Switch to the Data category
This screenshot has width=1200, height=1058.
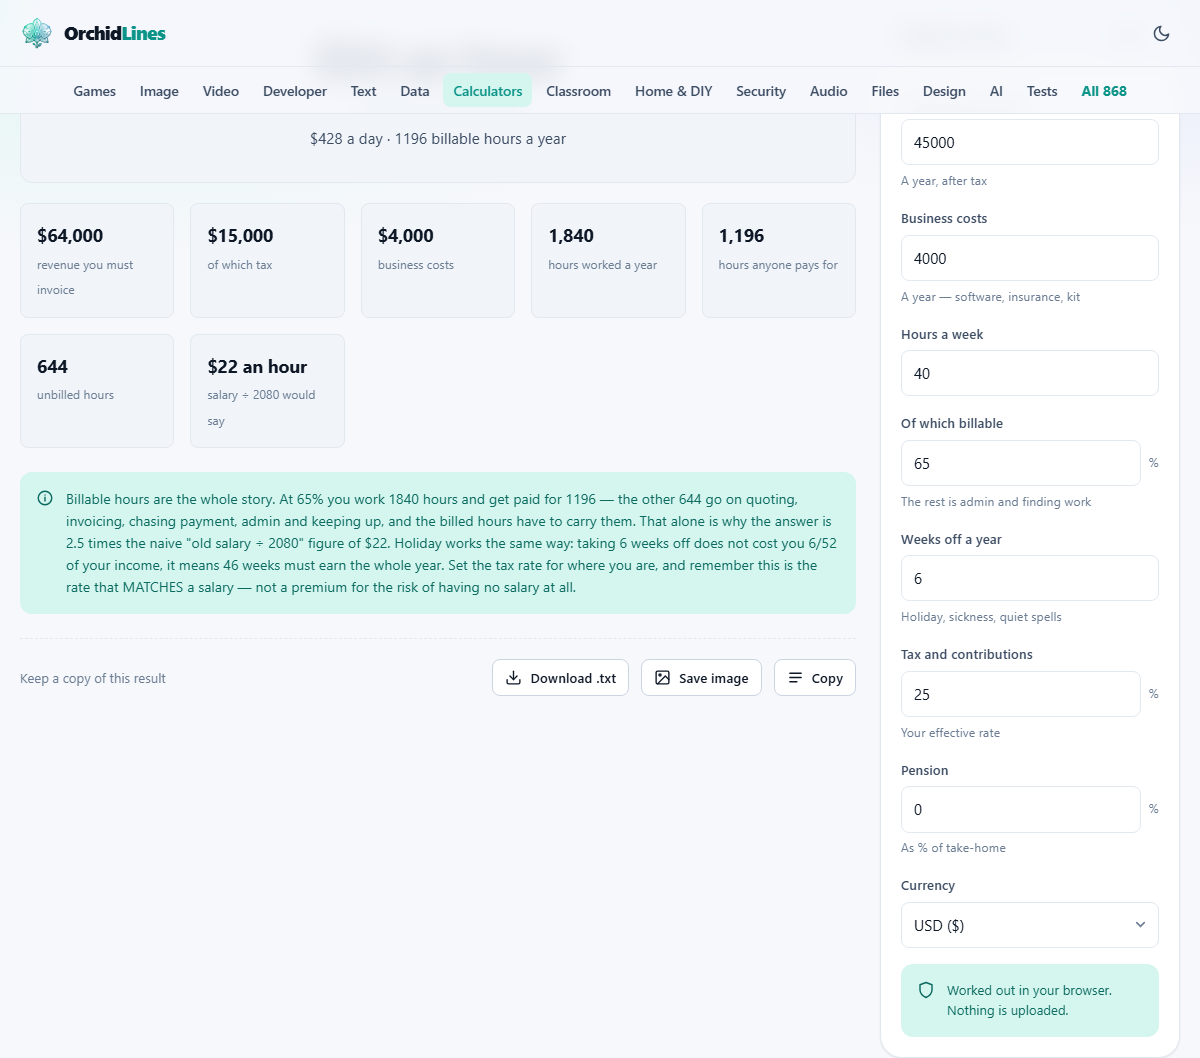pos(415,91)
